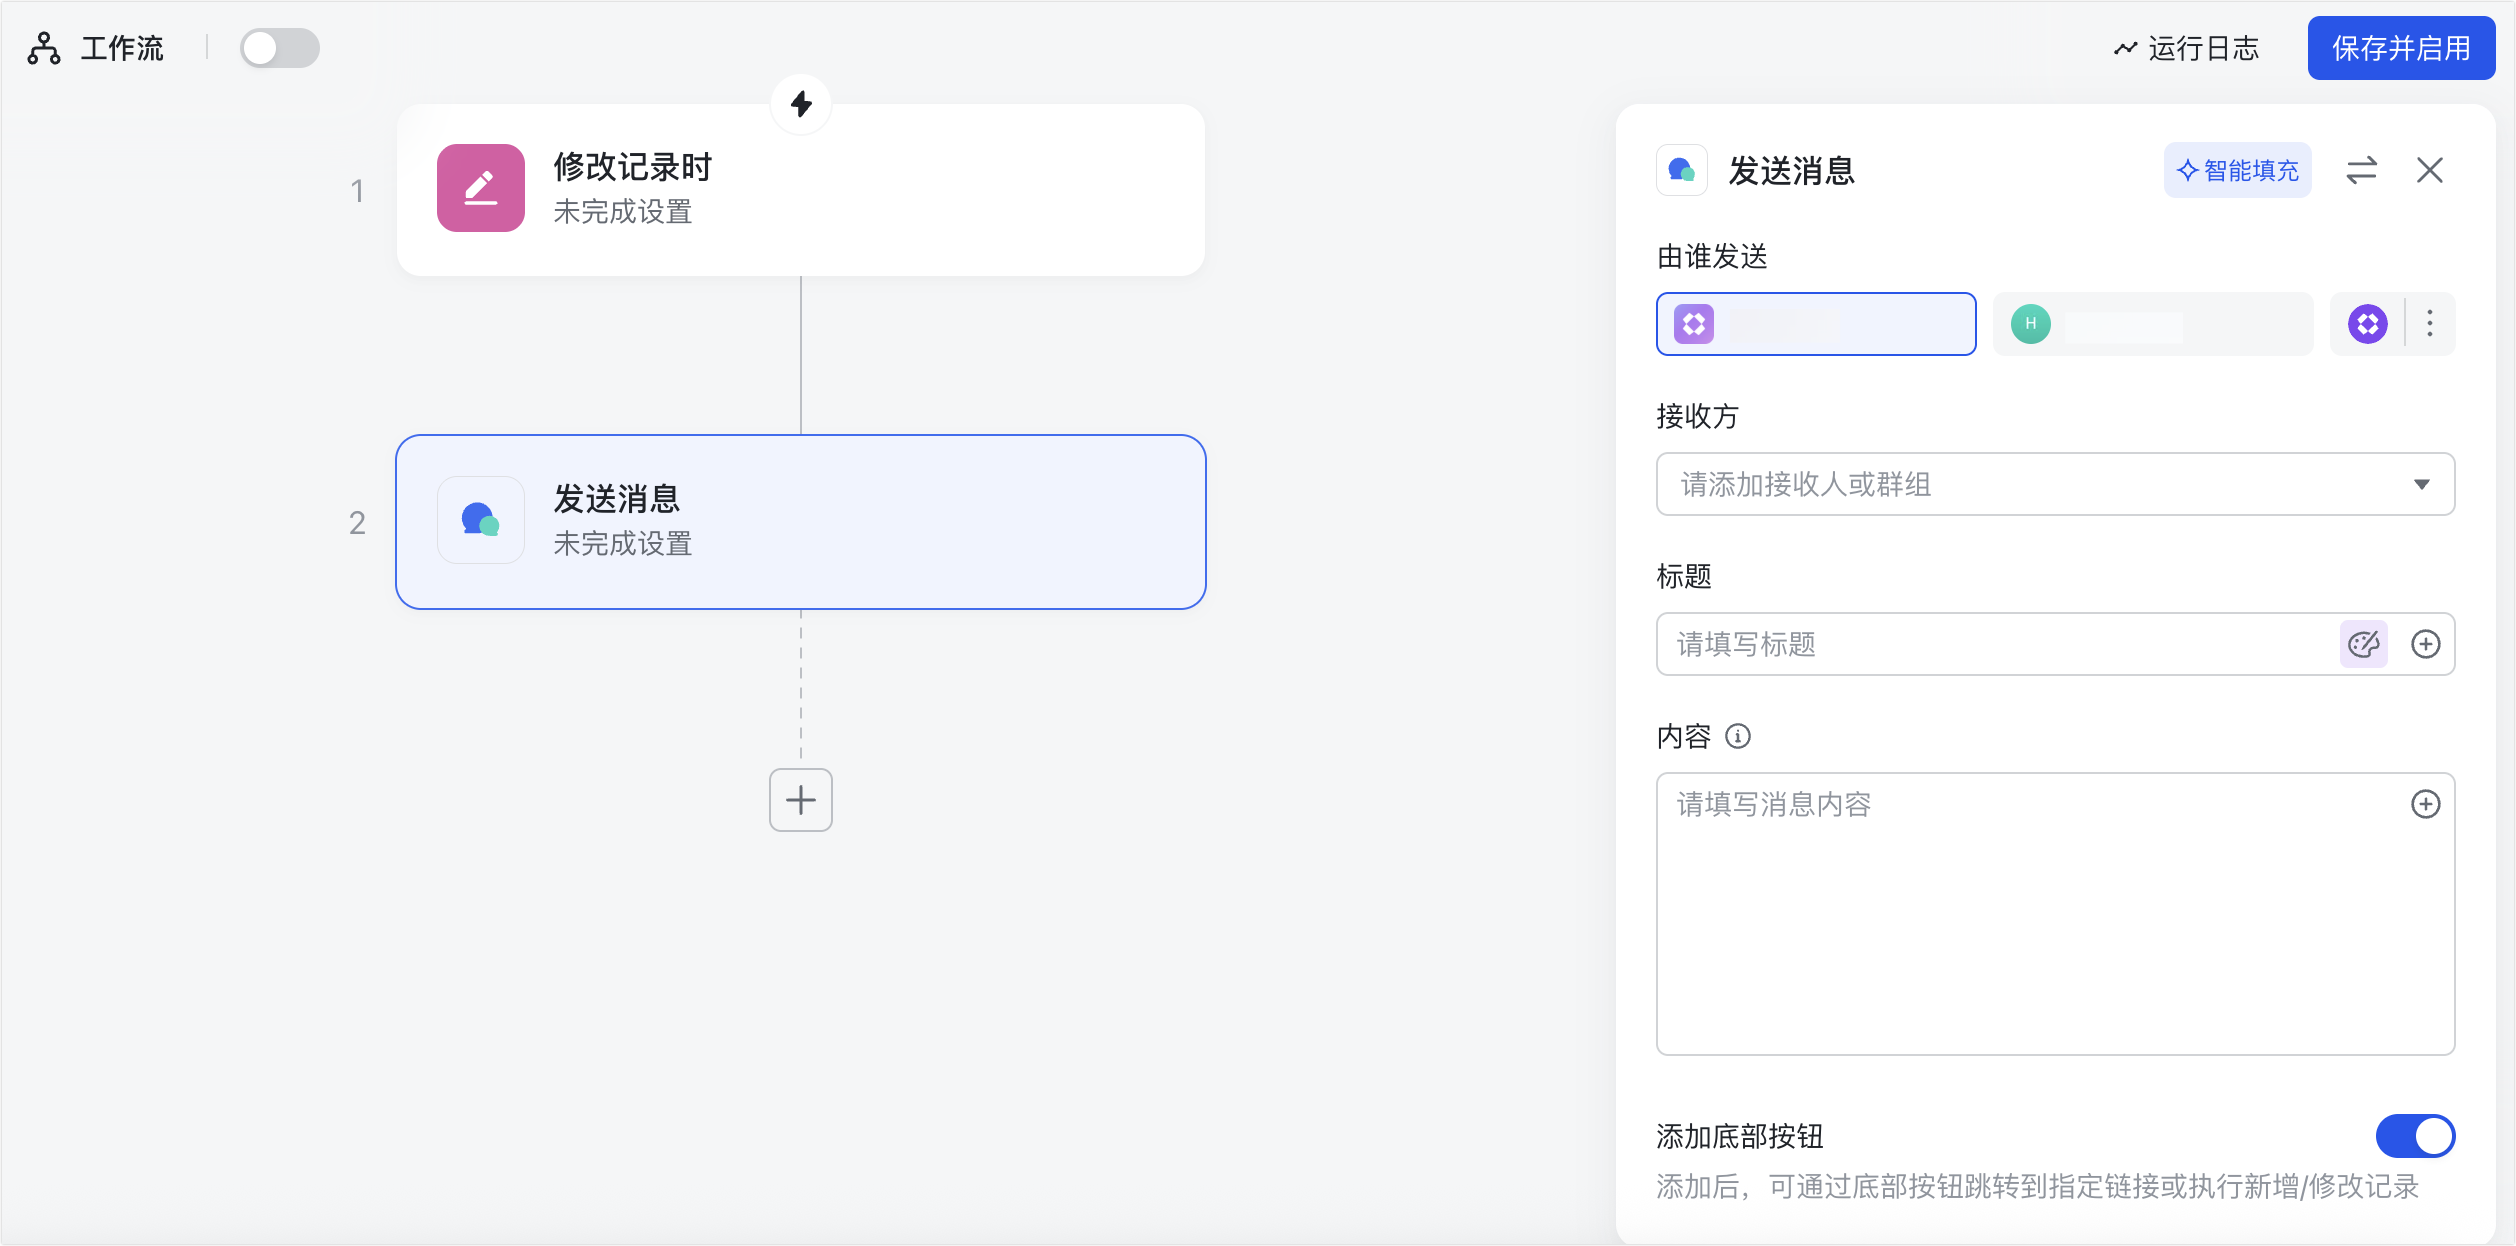Click the workflow icon at top left
Image resolution: width=2516 pixels, height=1246 pixels.
[44, 48]
